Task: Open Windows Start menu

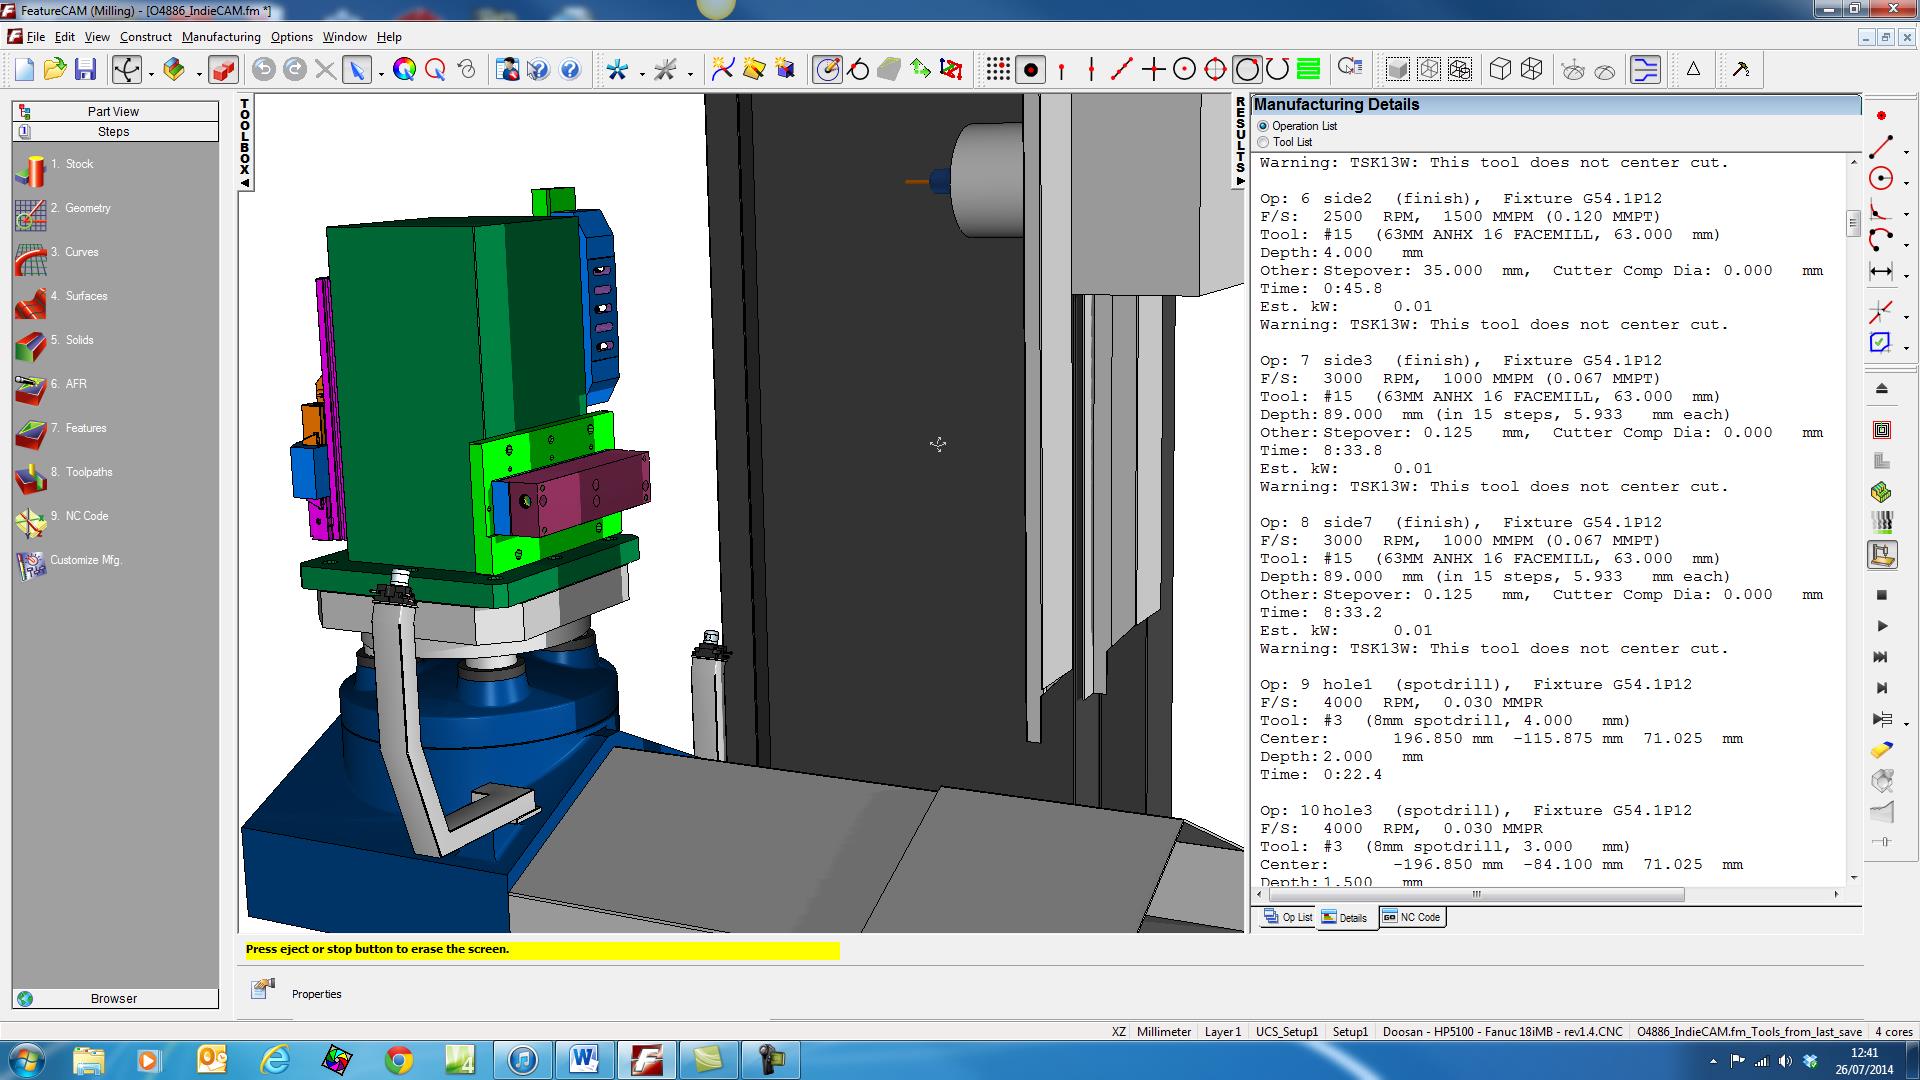Action: click(x=26, y=1059)
